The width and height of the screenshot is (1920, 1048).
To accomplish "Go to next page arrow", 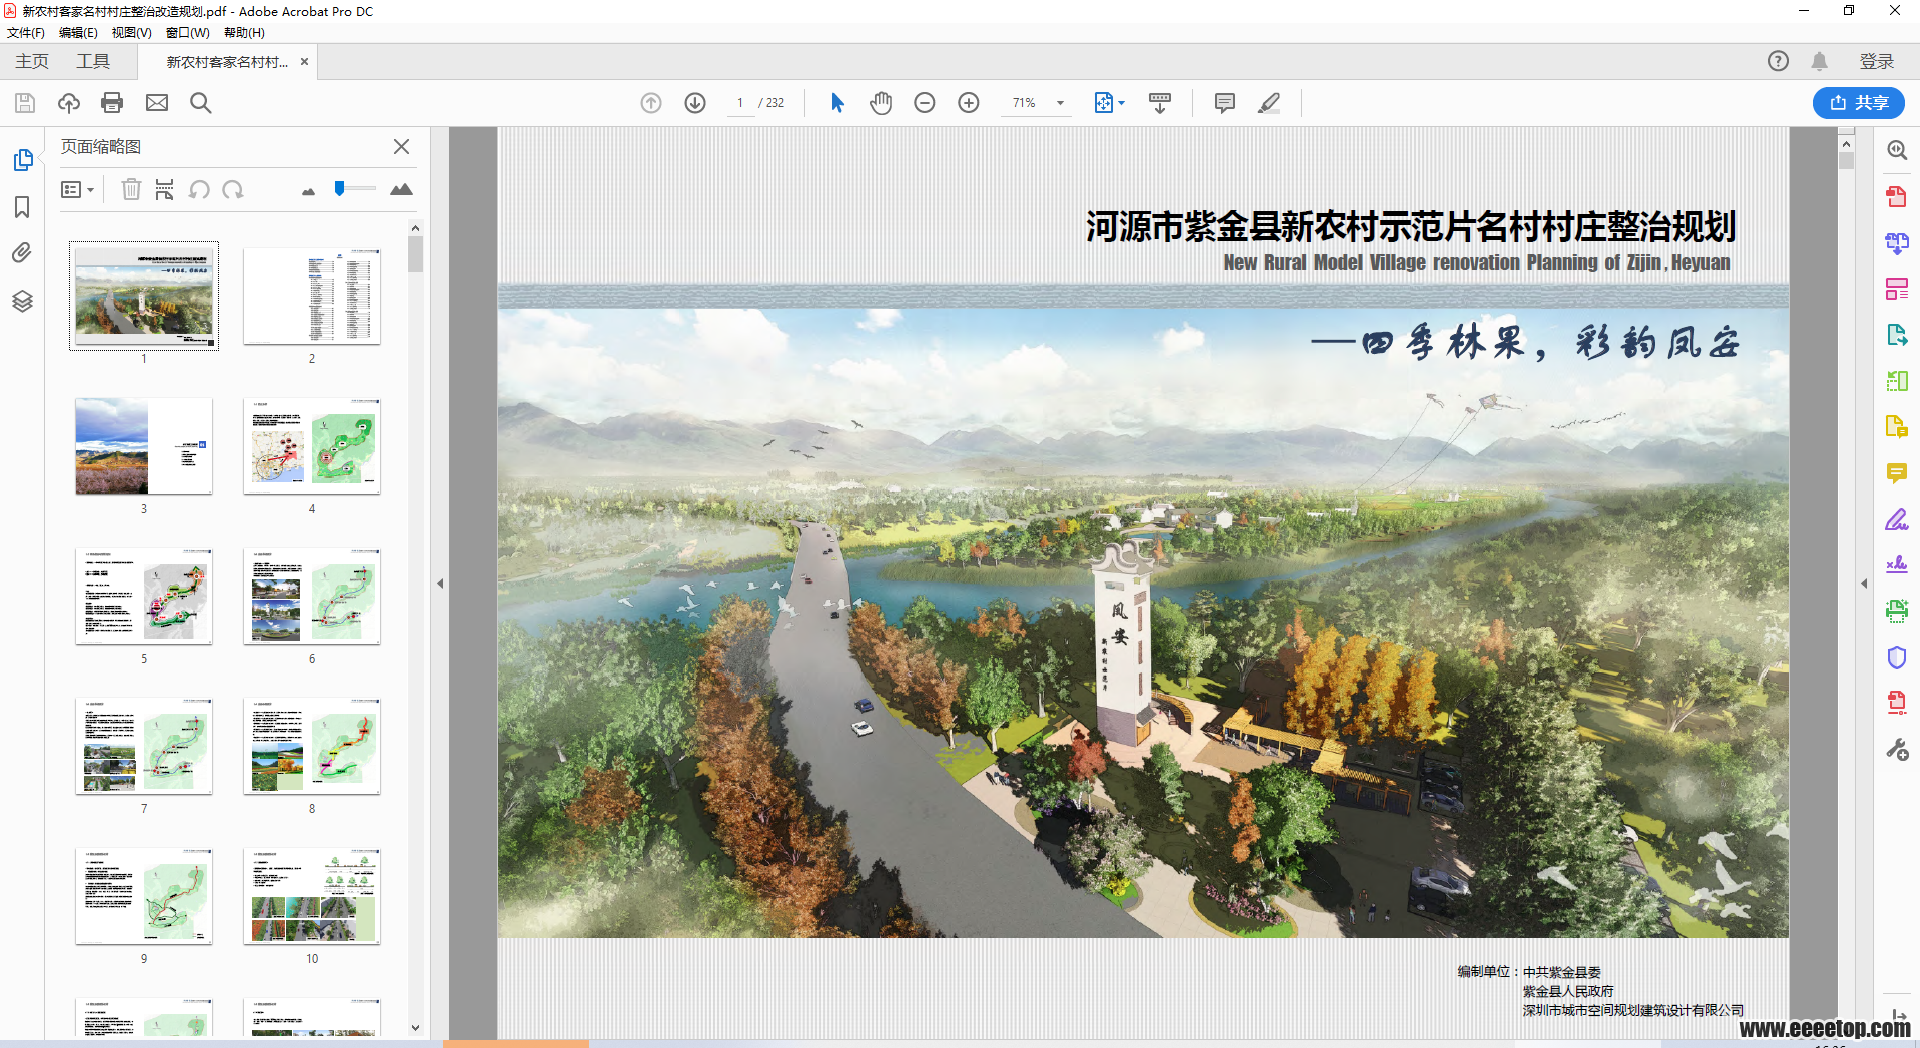I will click(695, 103).
